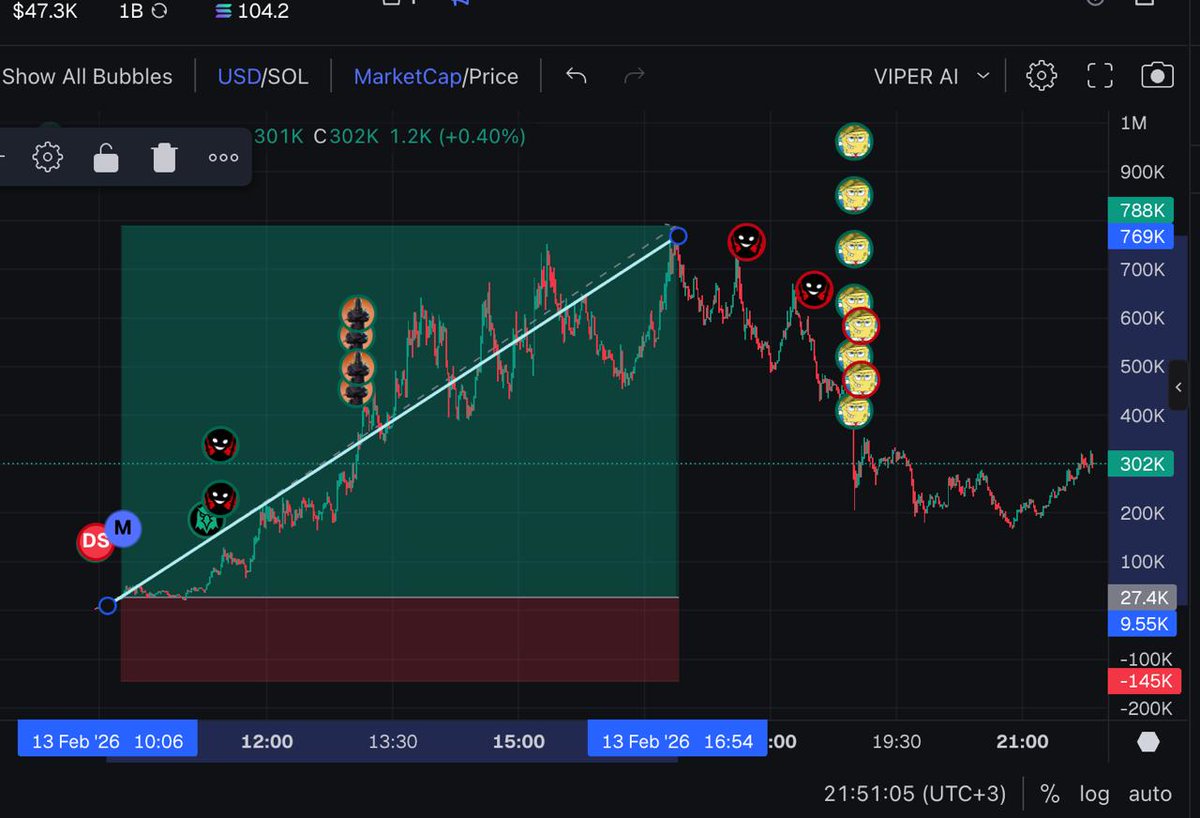Viewport: 1200px width, 818px height.
Task: Click the 1M price axis label
Action: pos(1133,123)
